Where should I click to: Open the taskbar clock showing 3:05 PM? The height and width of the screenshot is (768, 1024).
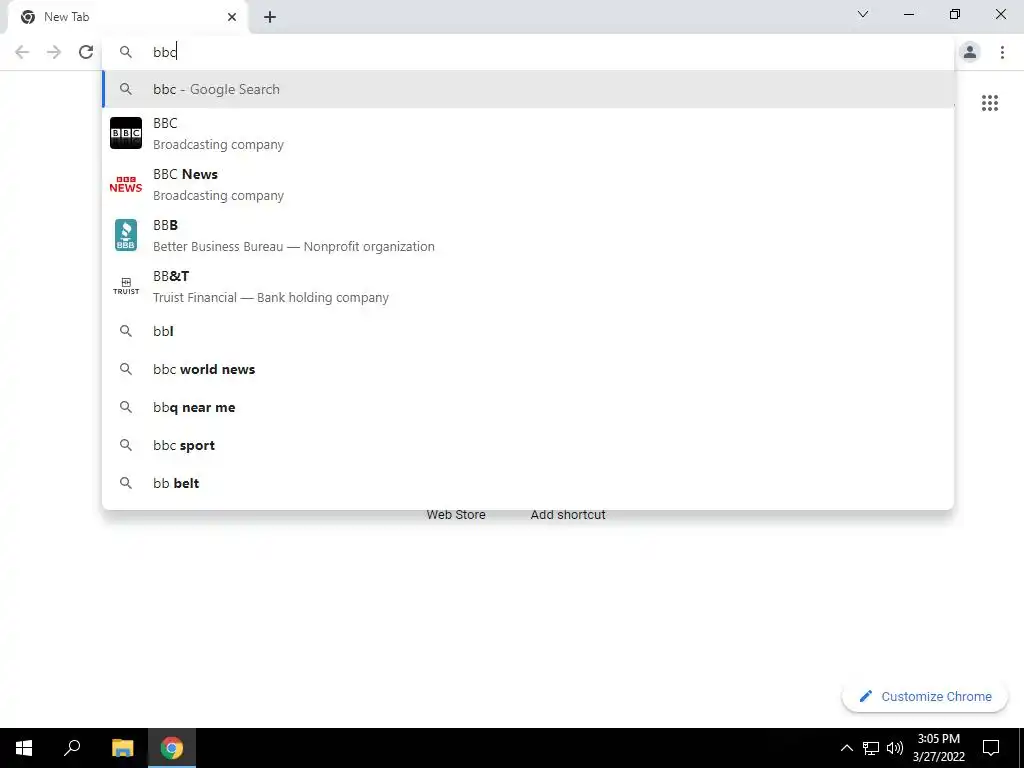[938, 748]
